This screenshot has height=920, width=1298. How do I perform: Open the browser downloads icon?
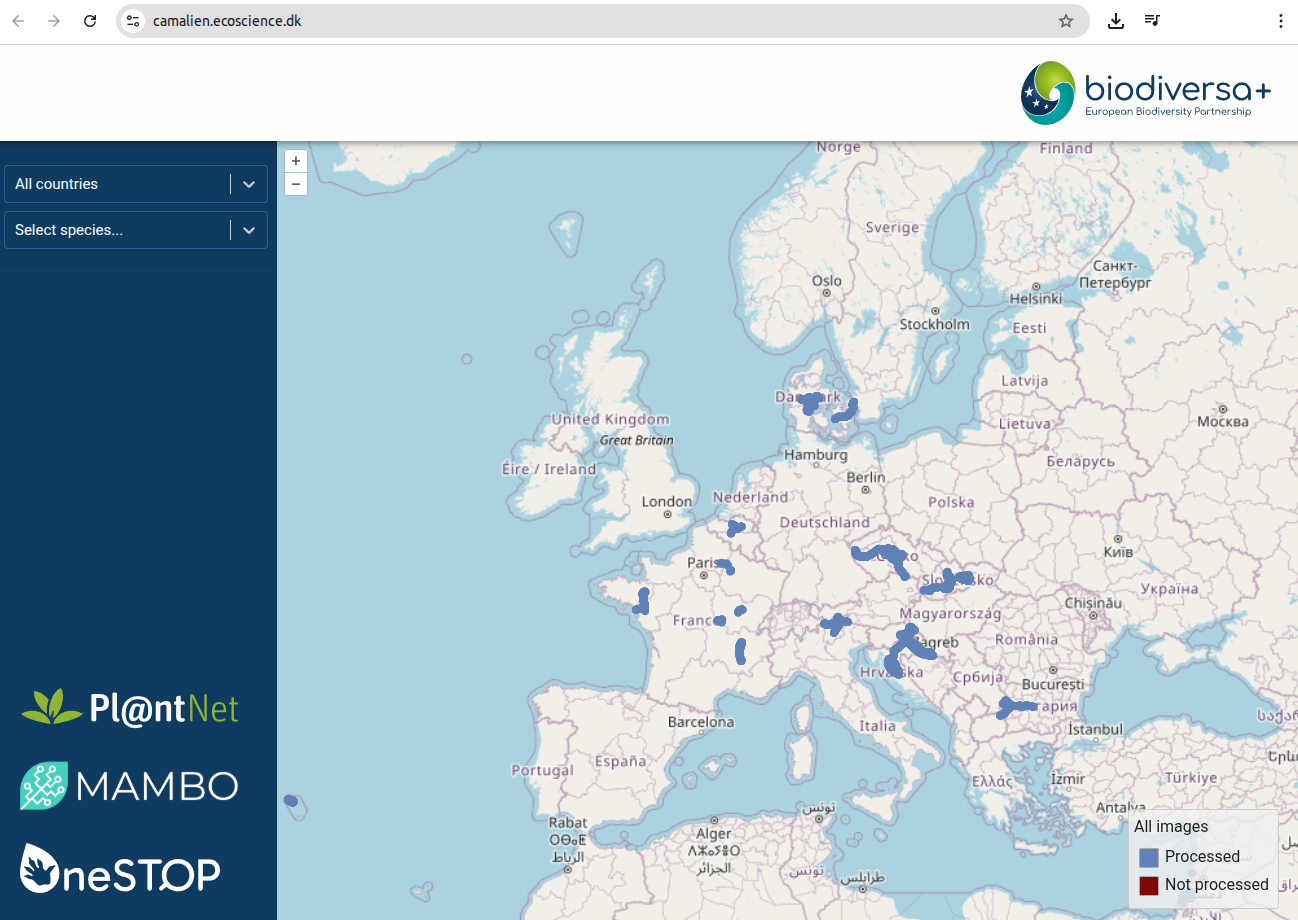tap(1116, 21)
